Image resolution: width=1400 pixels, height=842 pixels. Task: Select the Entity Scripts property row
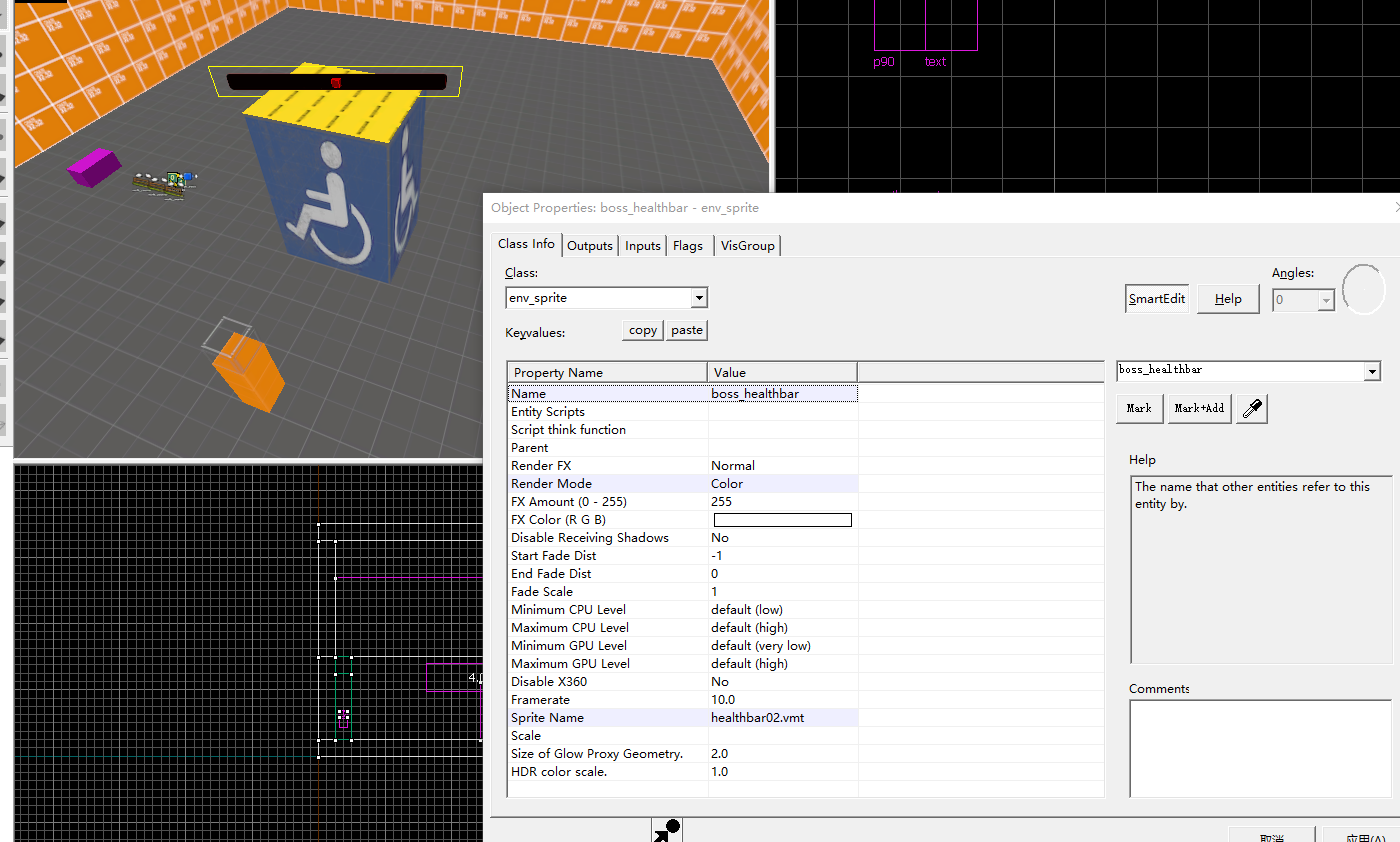(x=683, y=412)
